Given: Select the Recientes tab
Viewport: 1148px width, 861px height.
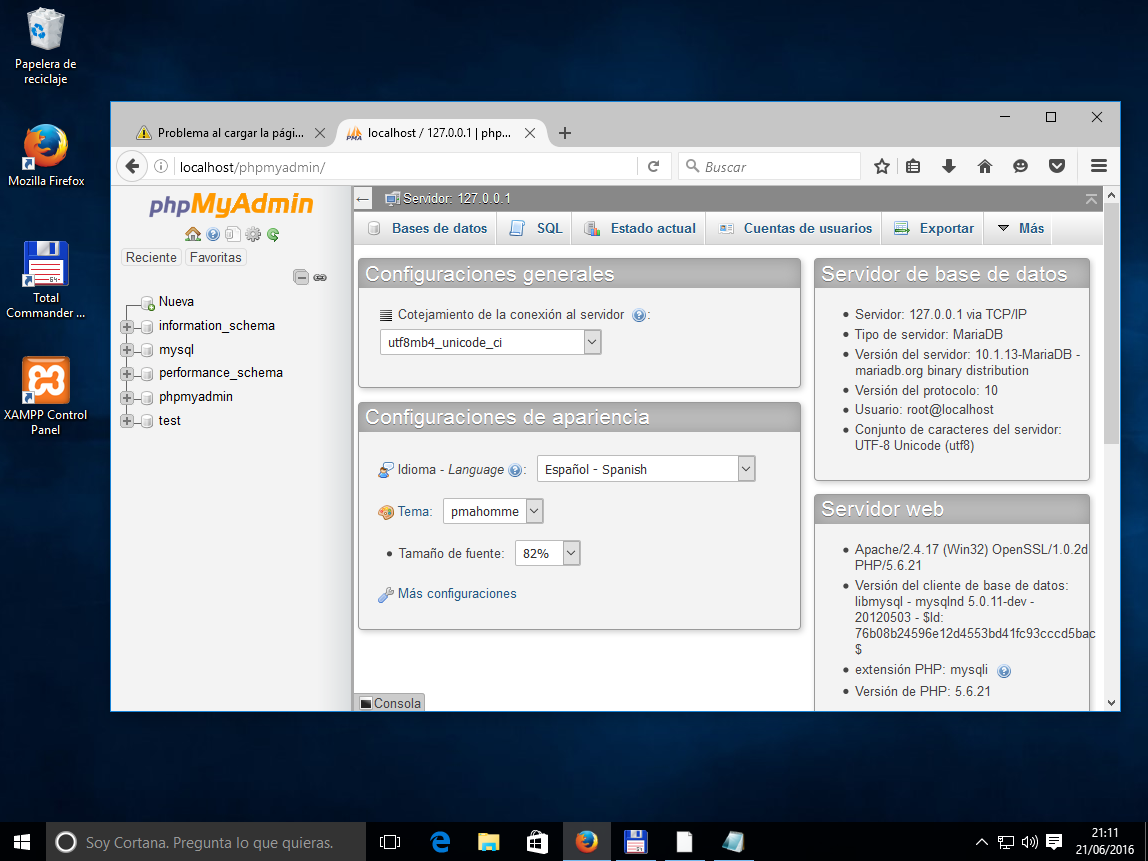Looking at the screenshot, I should tap(151, 257).
